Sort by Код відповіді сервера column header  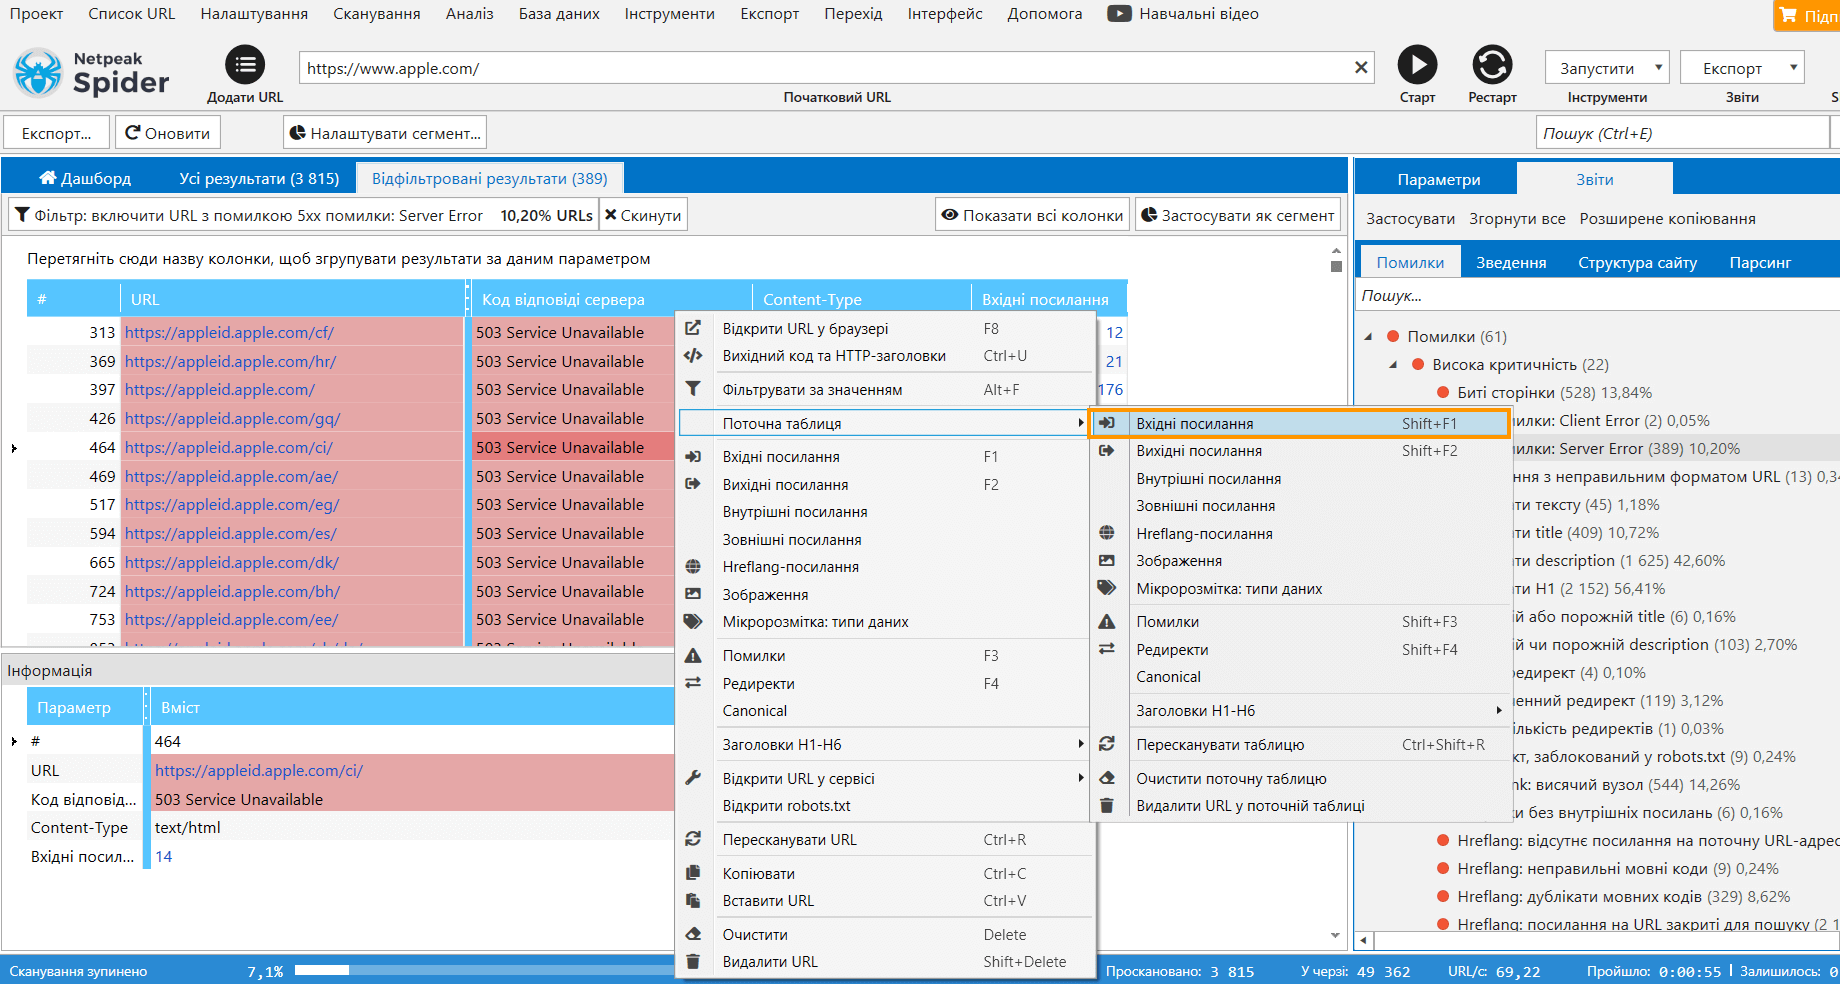[x=610, y=299]
